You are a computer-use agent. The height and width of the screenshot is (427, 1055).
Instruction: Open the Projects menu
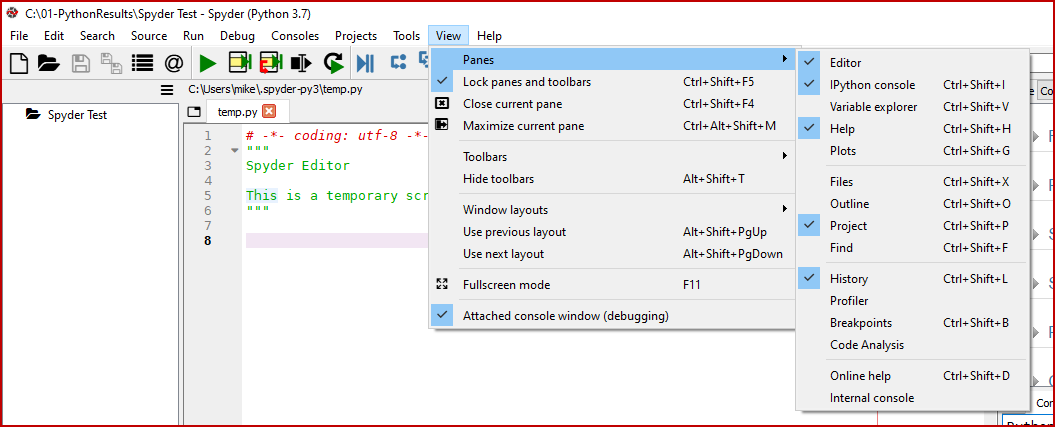tap(356, 36)
